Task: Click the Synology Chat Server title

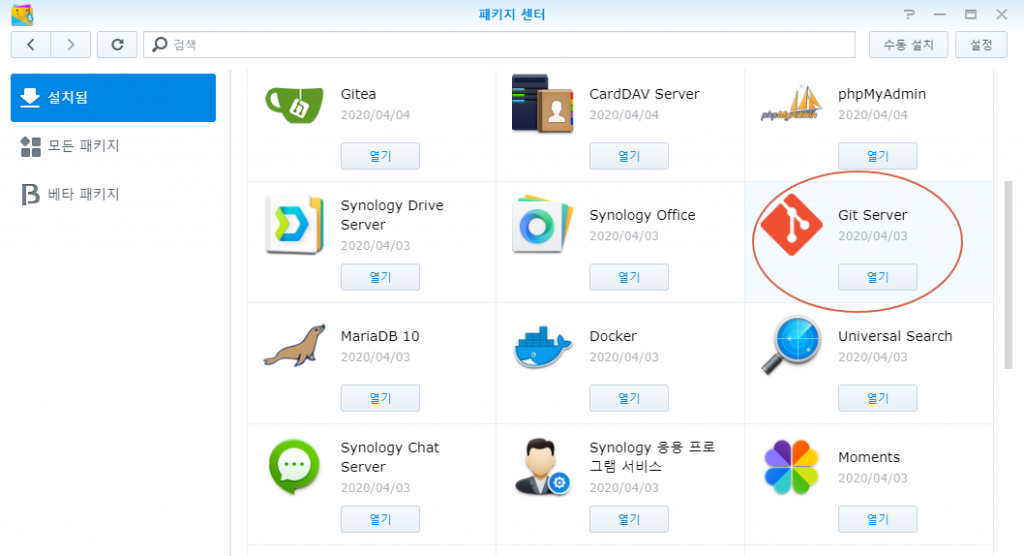Action: 390,457
